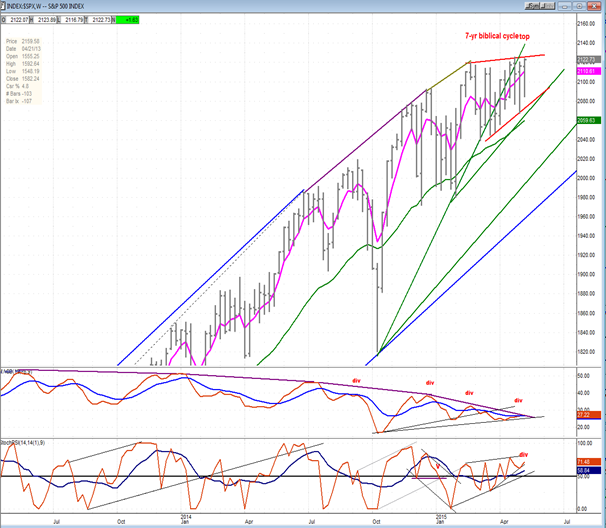
Task: Select the High 1592.64 row in data box
Action: [x=23, y=64]
